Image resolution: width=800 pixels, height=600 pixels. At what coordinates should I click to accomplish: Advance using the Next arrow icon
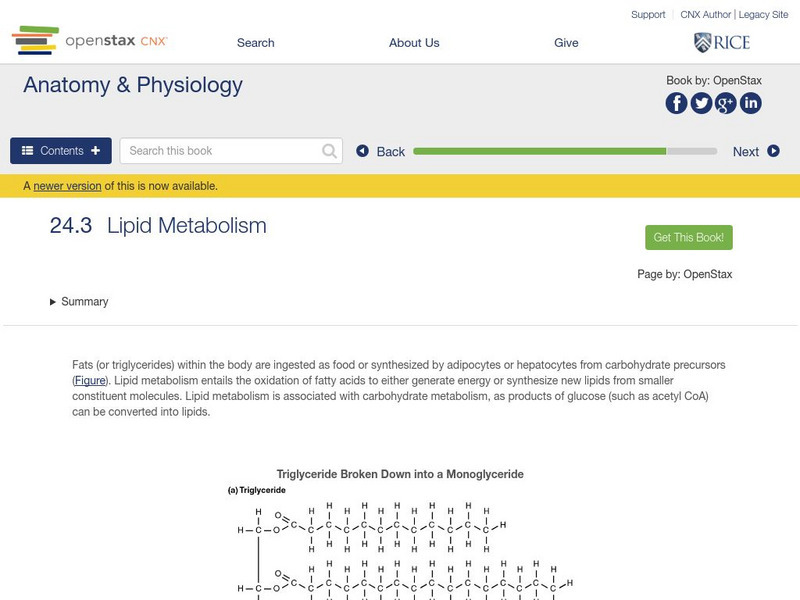click(771, 150)
